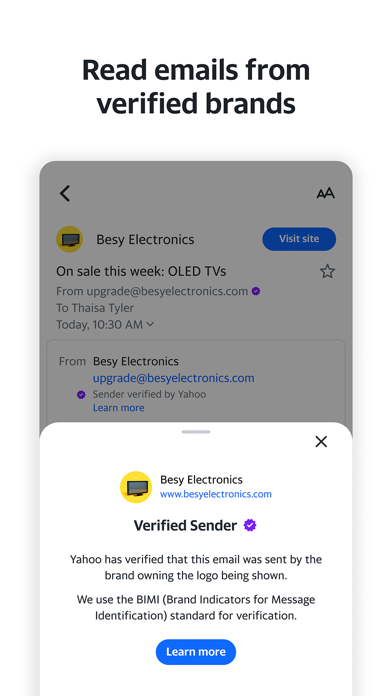Star the OLED TVs email
This screenshot has height=696, width=392.
[x=327, y=271]
